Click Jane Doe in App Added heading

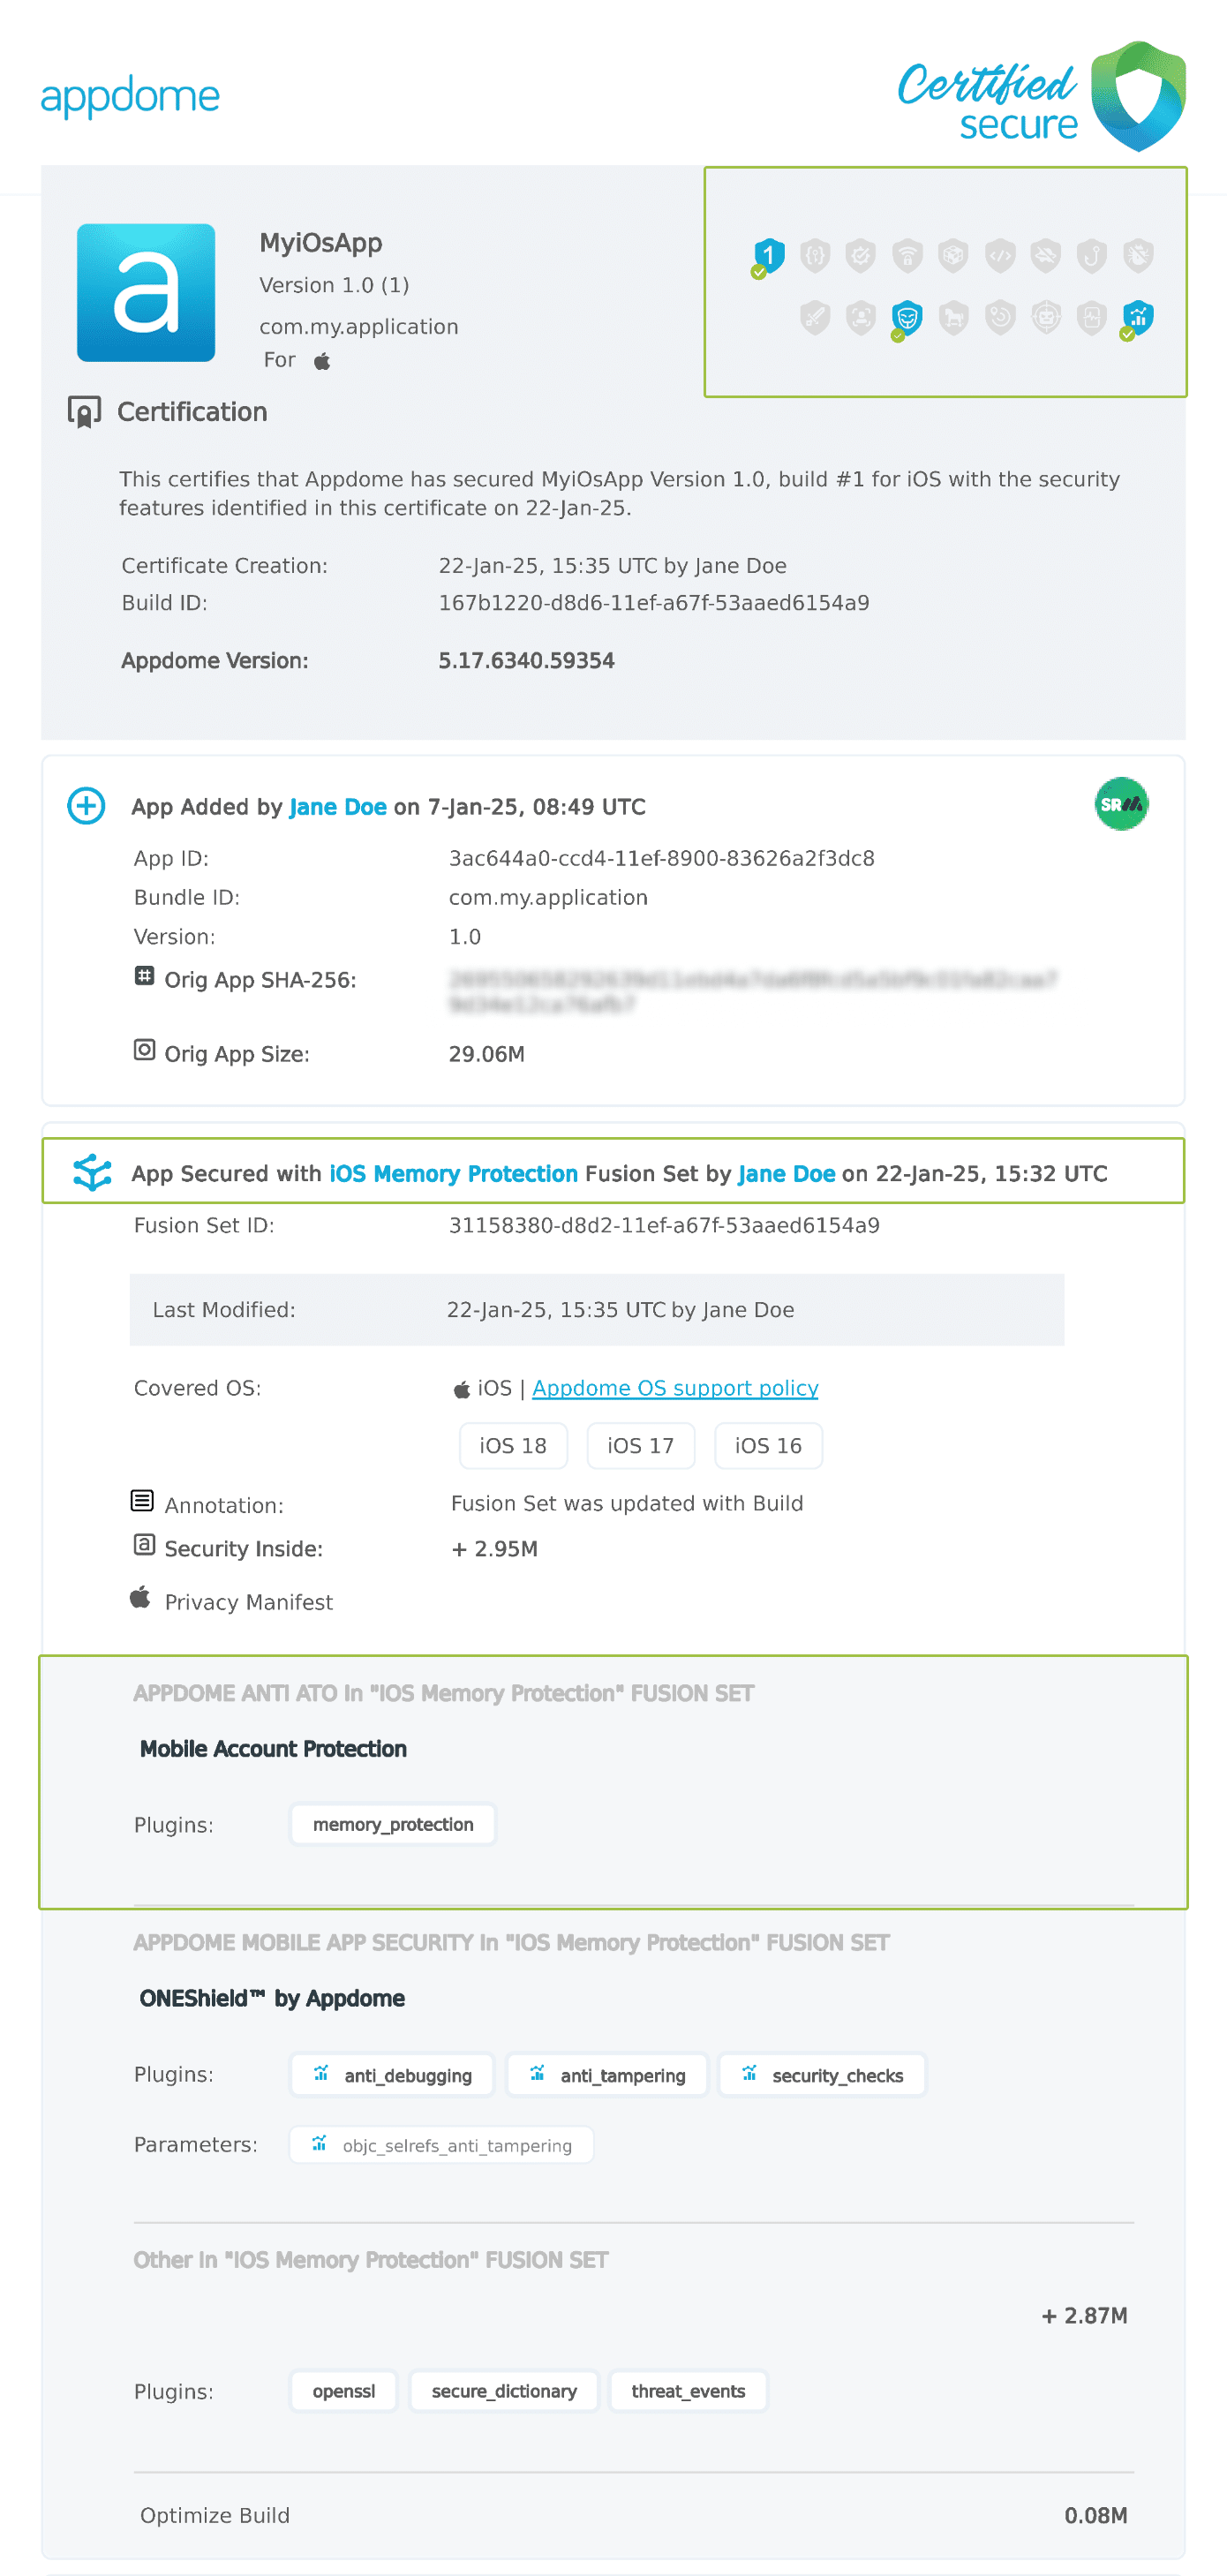[337, 807]
